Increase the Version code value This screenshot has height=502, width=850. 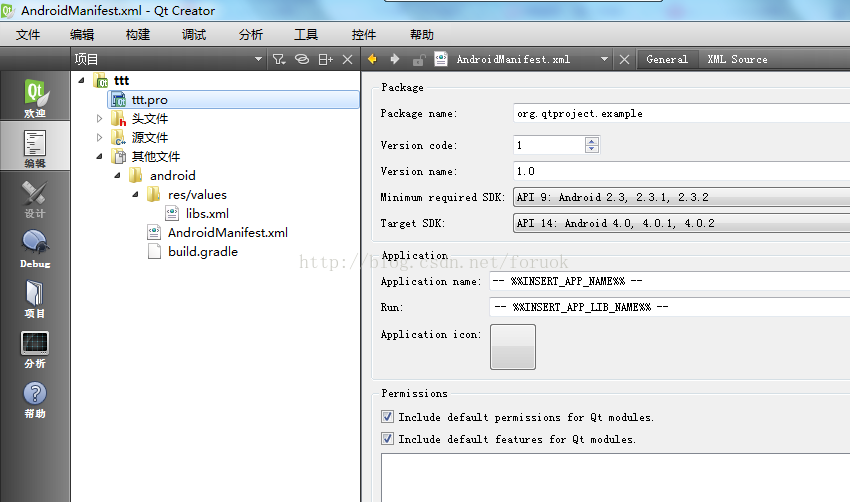[592, 141]
